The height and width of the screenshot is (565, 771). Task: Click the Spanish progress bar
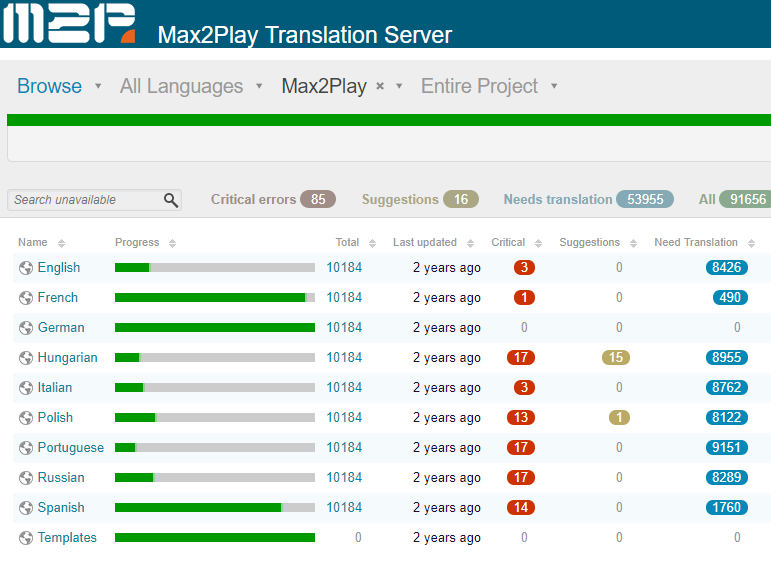pos(215,507)
